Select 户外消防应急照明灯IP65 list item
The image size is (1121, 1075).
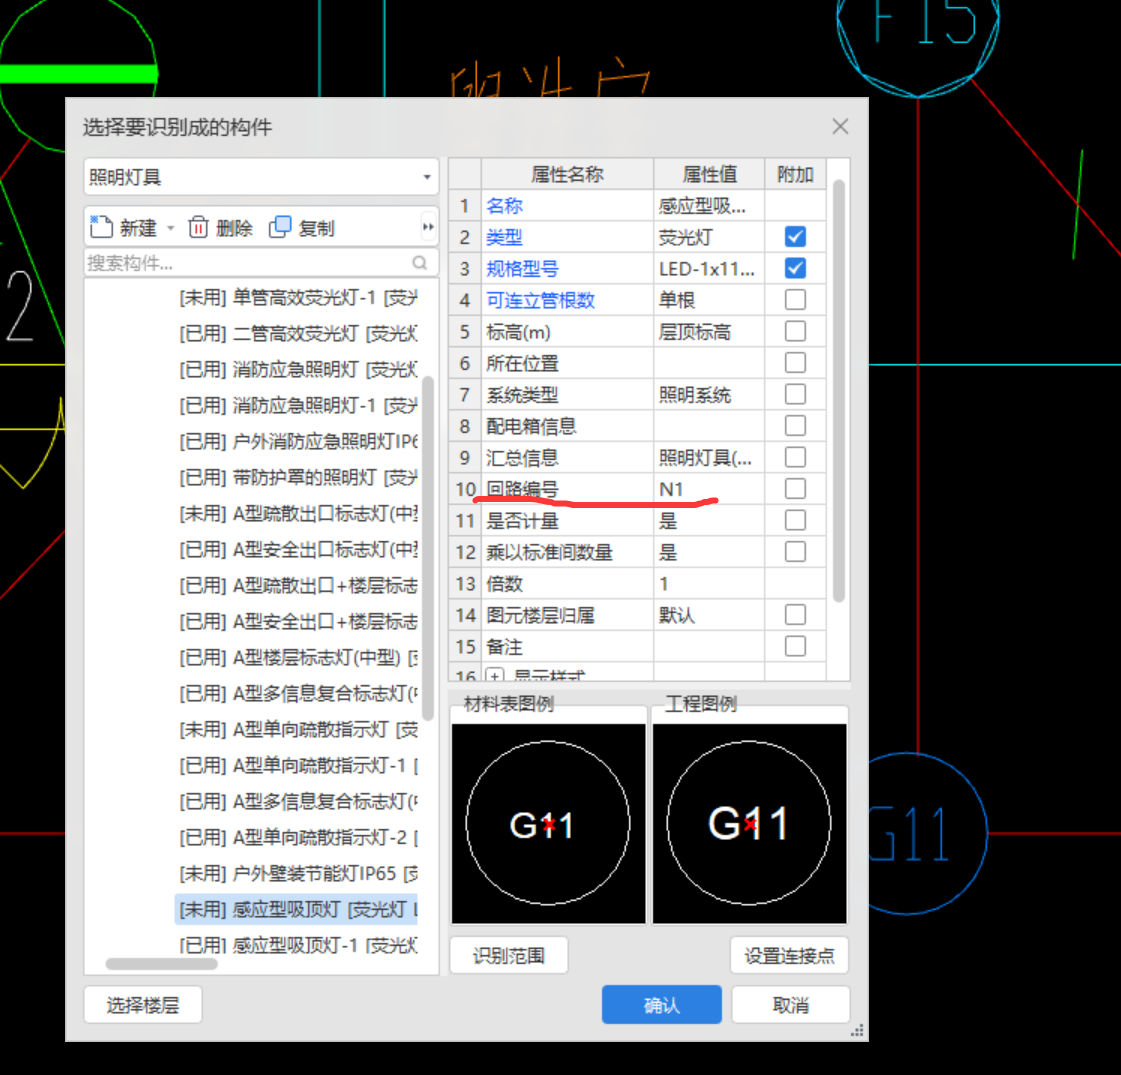298,441
